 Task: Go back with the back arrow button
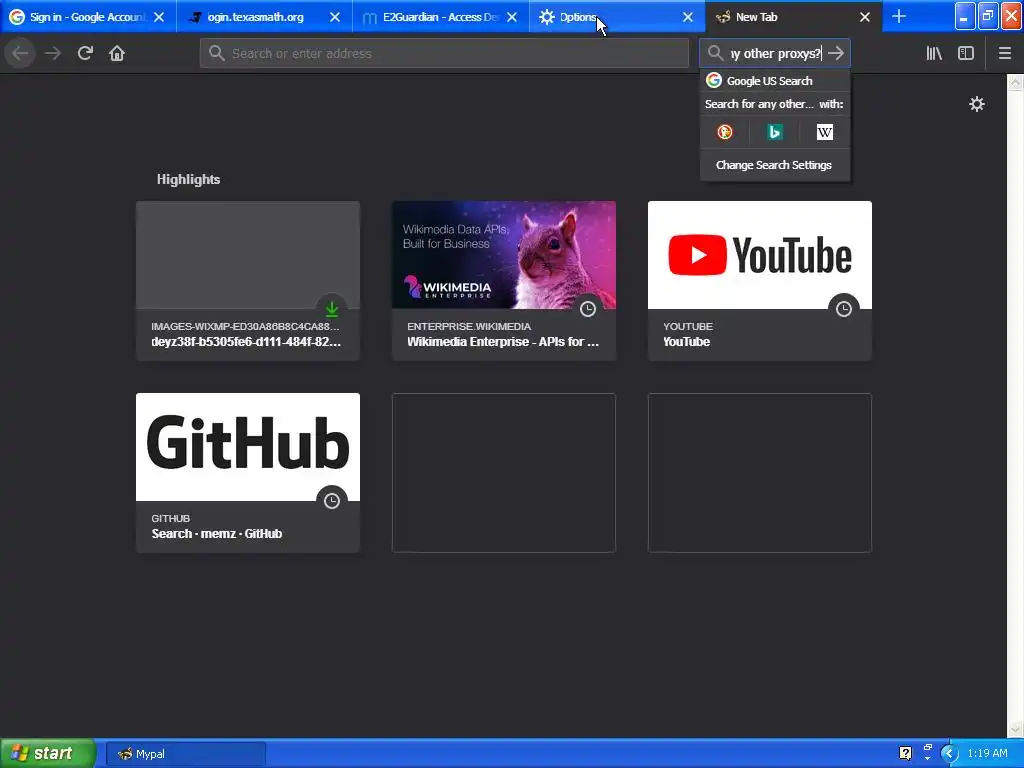[x=20, y=53]
